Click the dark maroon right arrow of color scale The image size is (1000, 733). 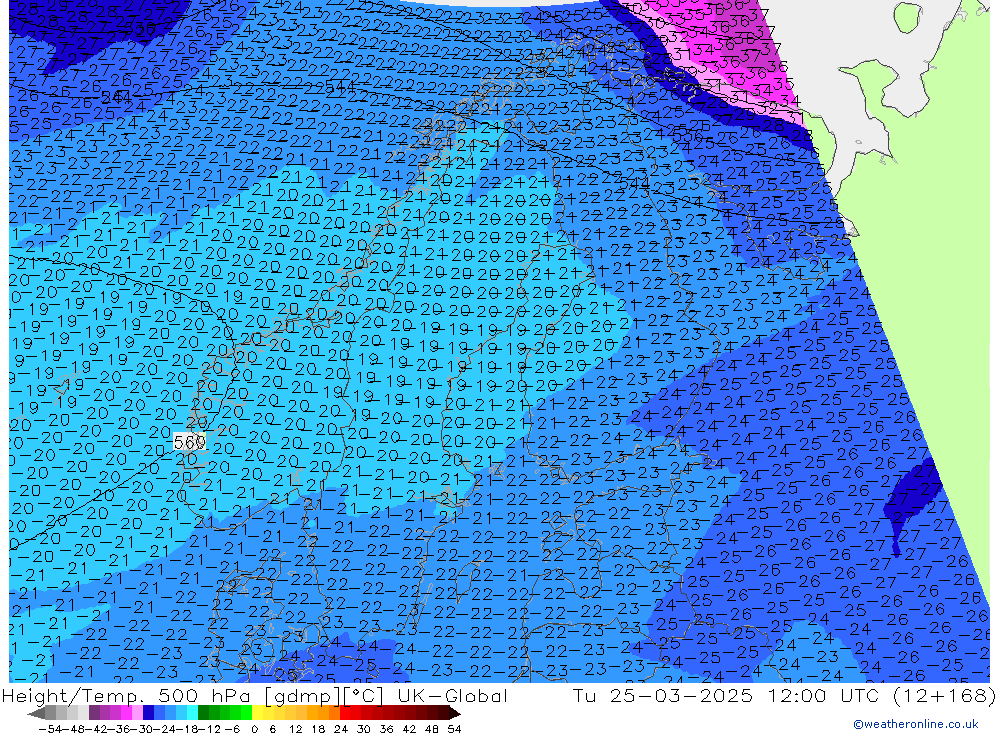(x=455, y=714)
